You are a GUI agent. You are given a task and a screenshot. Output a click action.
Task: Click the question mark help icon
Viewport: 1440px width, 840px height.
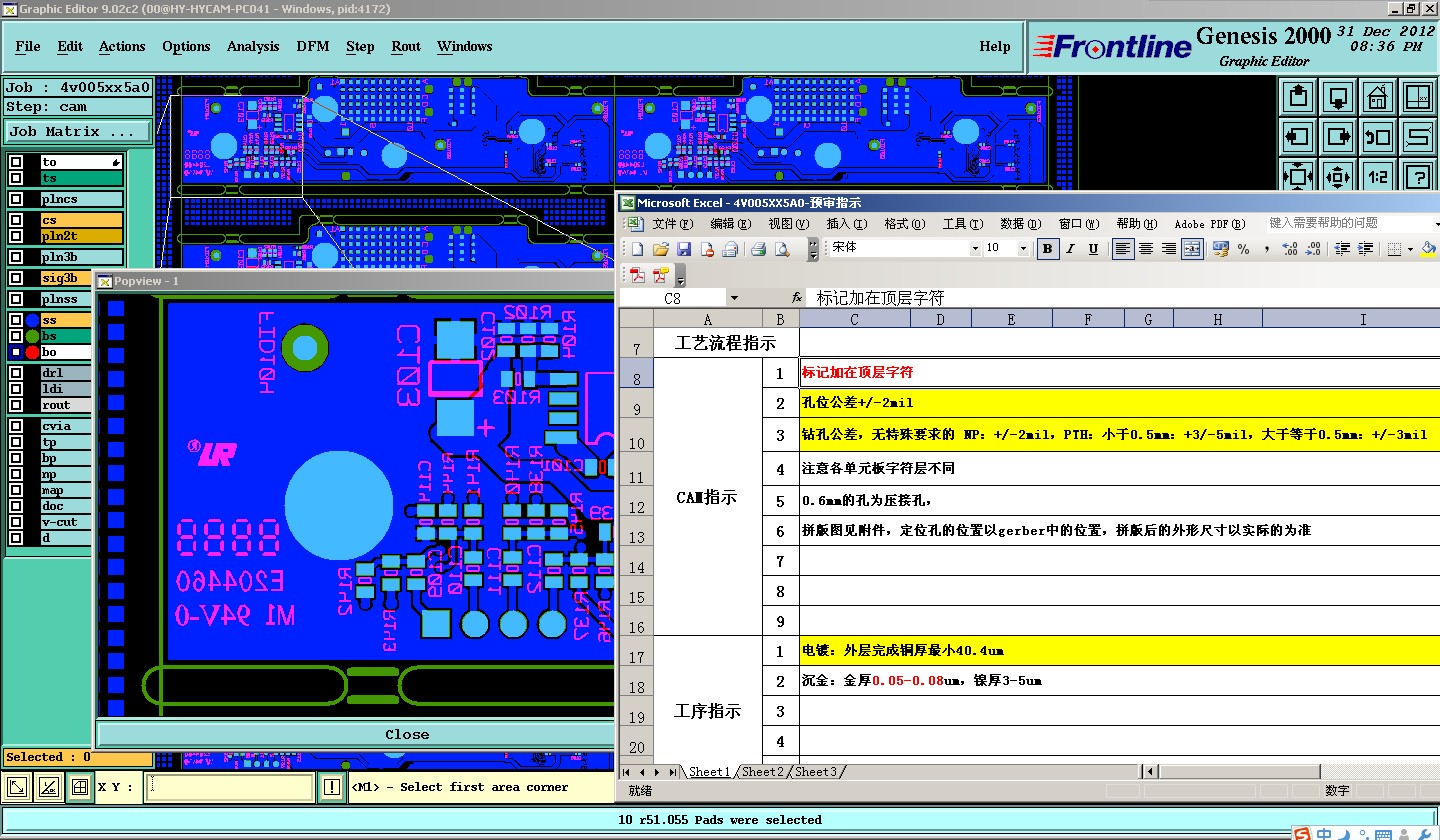tap(1418, 176)
